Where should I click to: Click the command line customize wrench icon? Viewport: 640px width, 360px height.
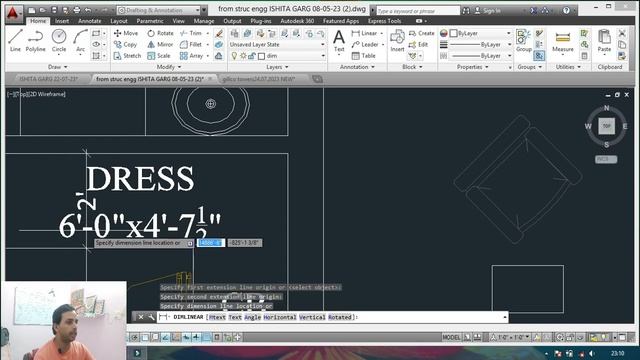(x=151, y=317)
